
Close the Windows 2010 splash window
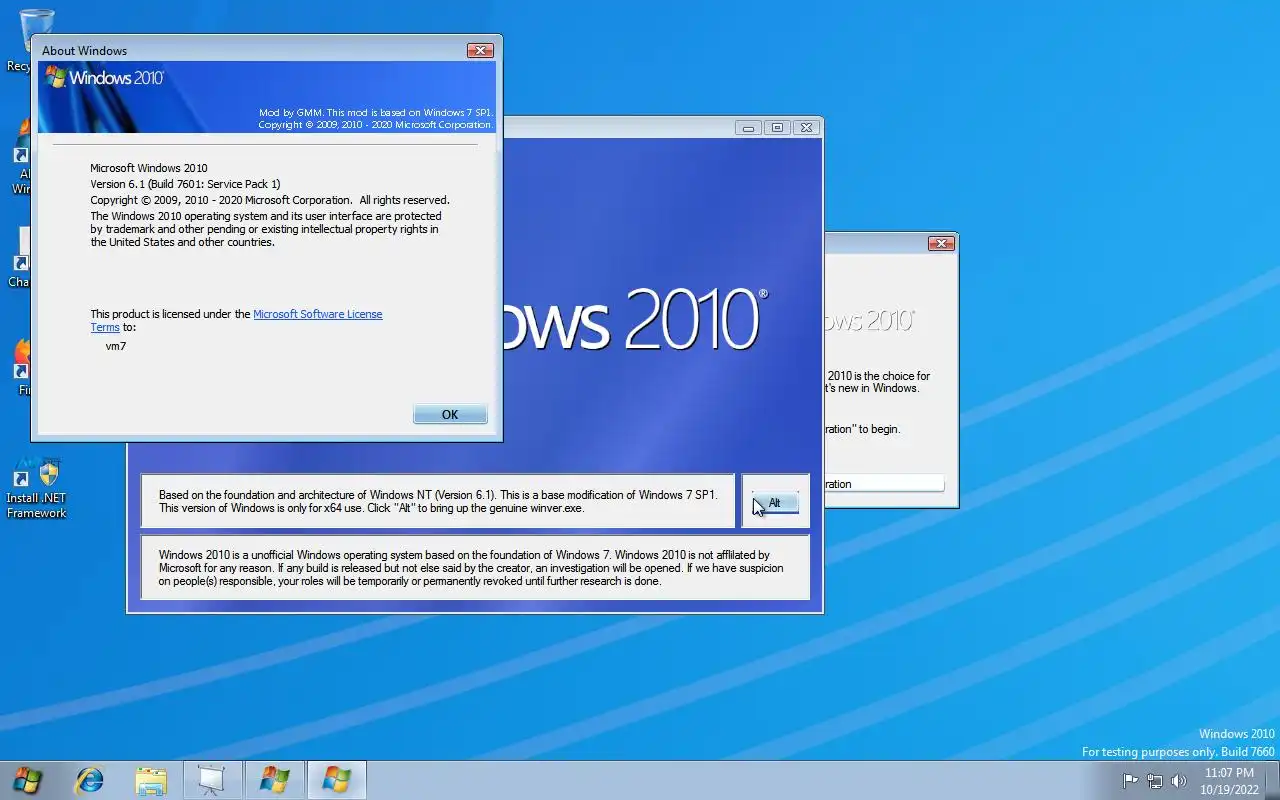806,127
